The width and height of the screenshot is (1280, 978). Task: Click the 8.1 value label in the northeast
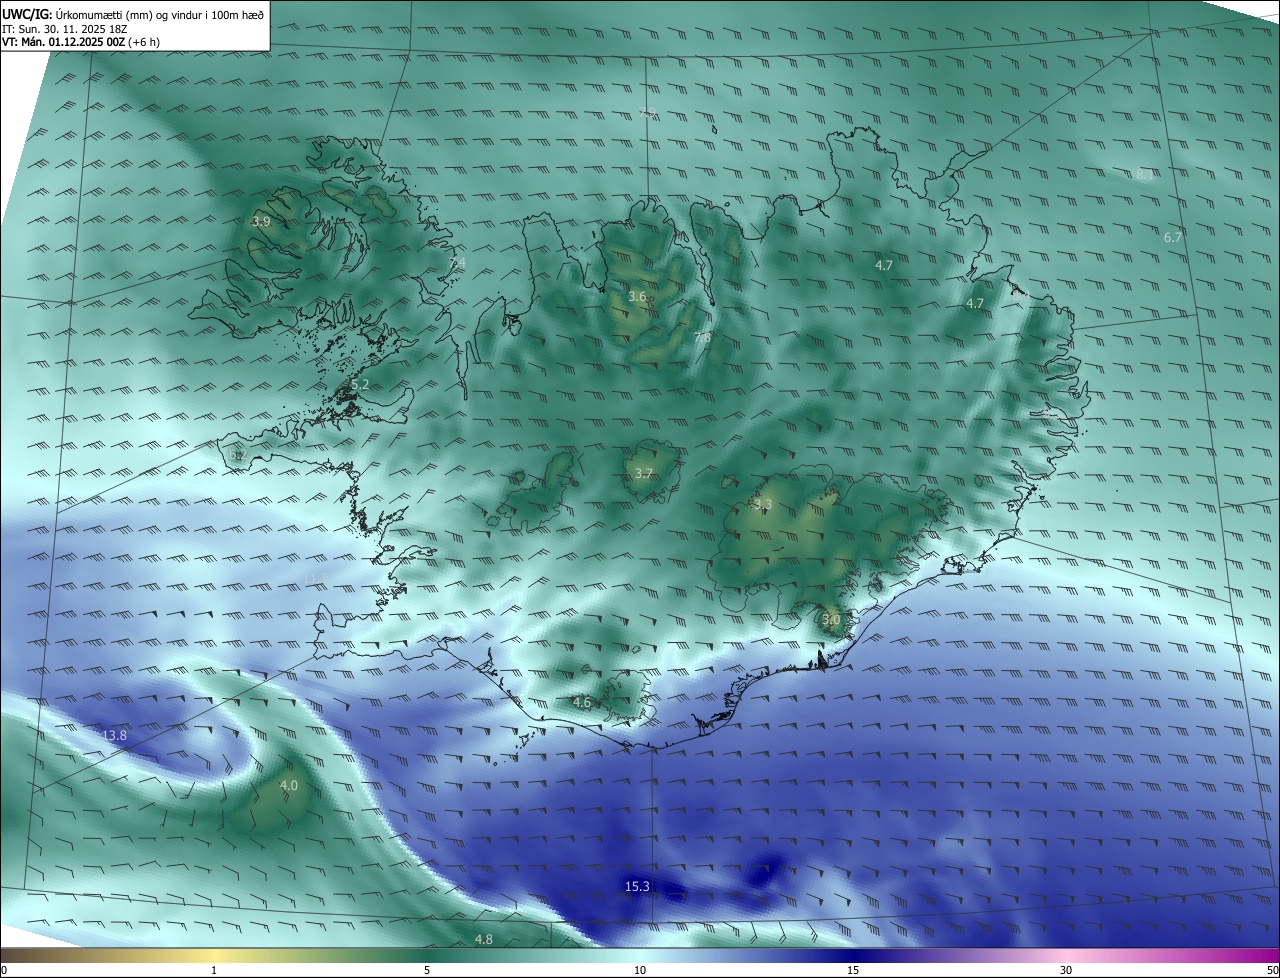(1145, 175)
